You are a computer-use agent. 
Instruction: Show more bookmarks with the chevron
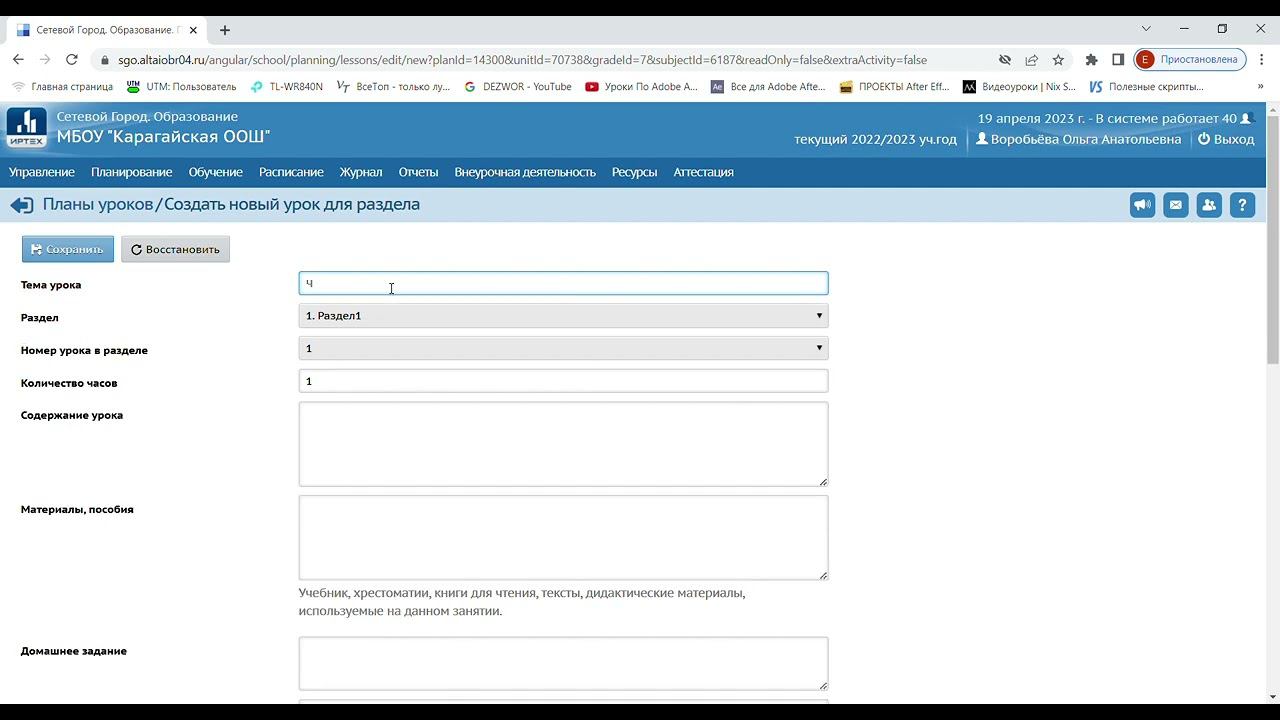click(1260, 87)
